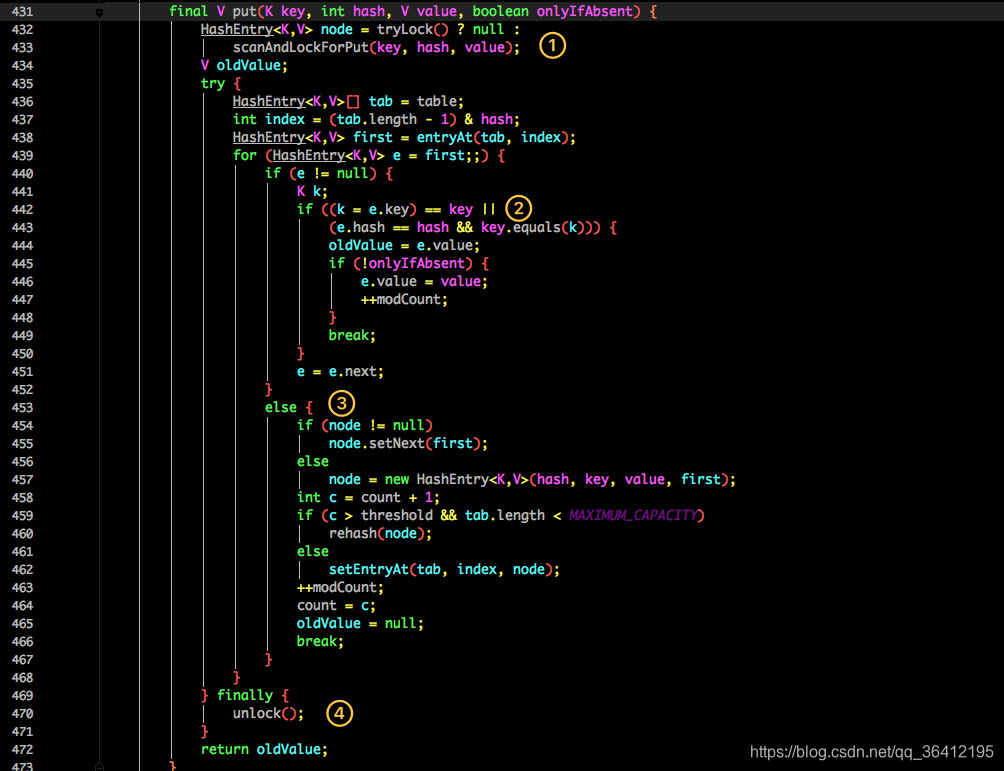The height and width of the screenshot is (771, 1004).
Task: Click line number 442 in the gutter
Action: point(22,209)
